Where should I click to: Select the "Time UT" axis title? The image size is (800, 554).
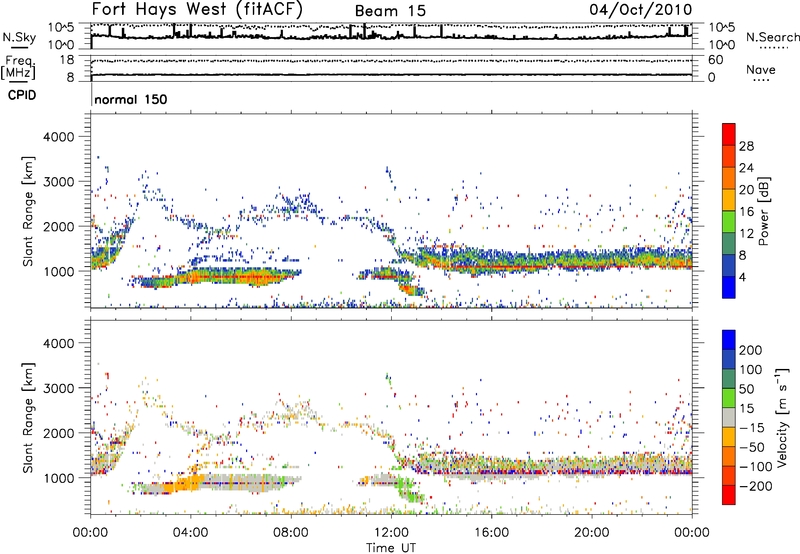[391, 548]
